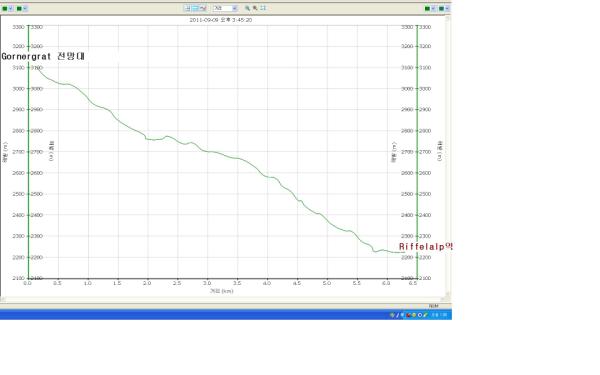Click the left green vertical axis line
This screenshot has height=375, width=600.
pos(28,152)
